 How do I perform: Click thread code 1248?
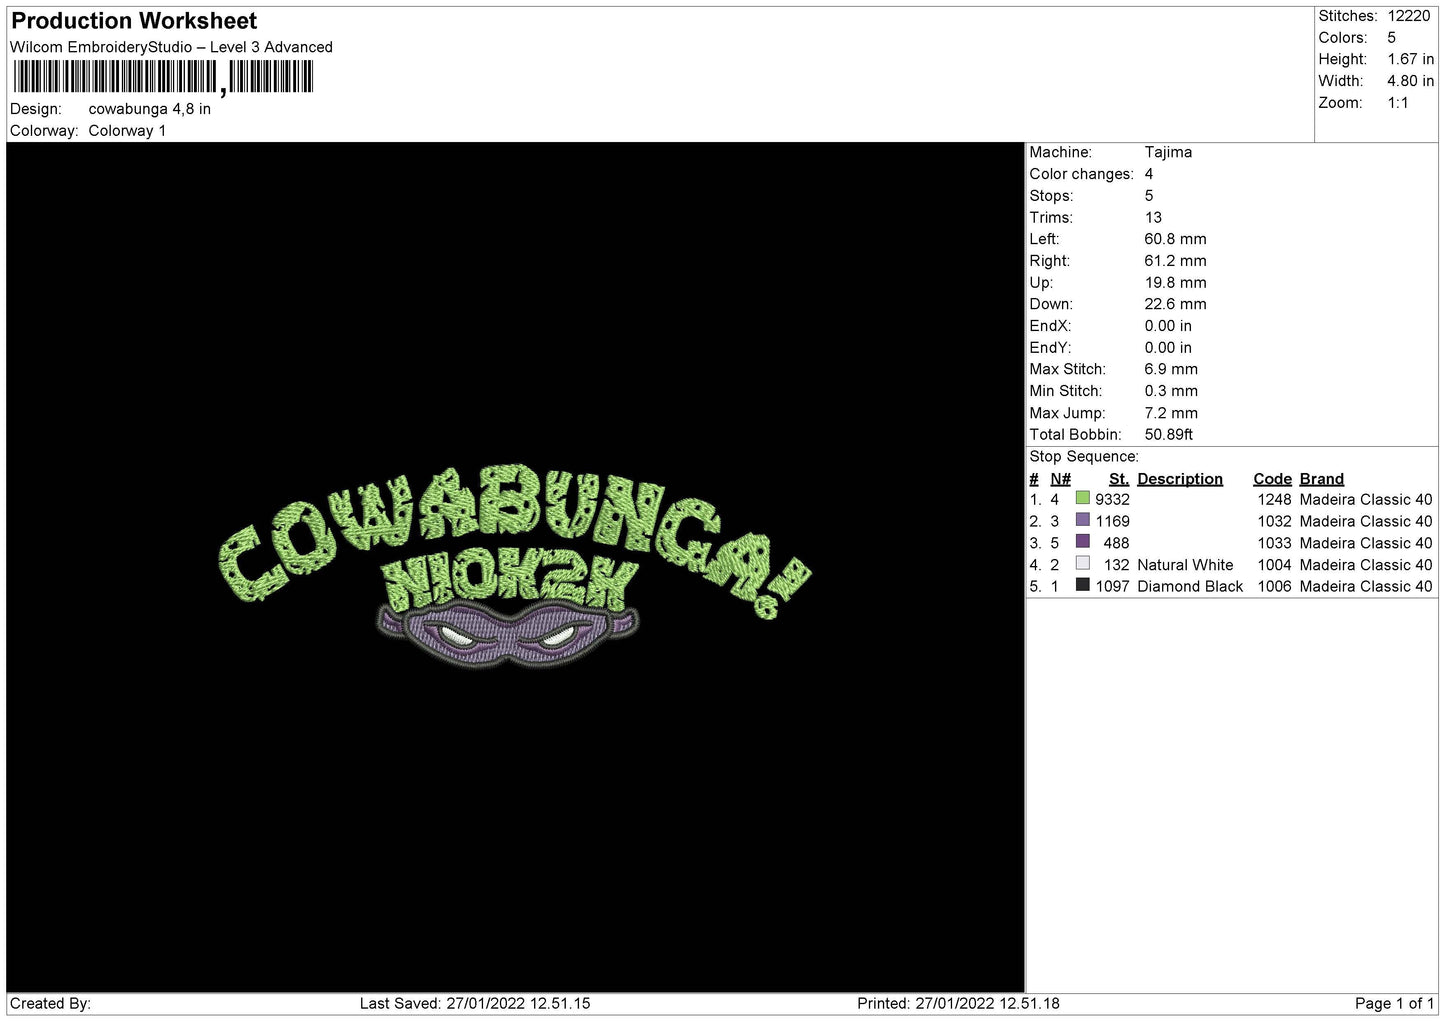[x=1274, y=499]
